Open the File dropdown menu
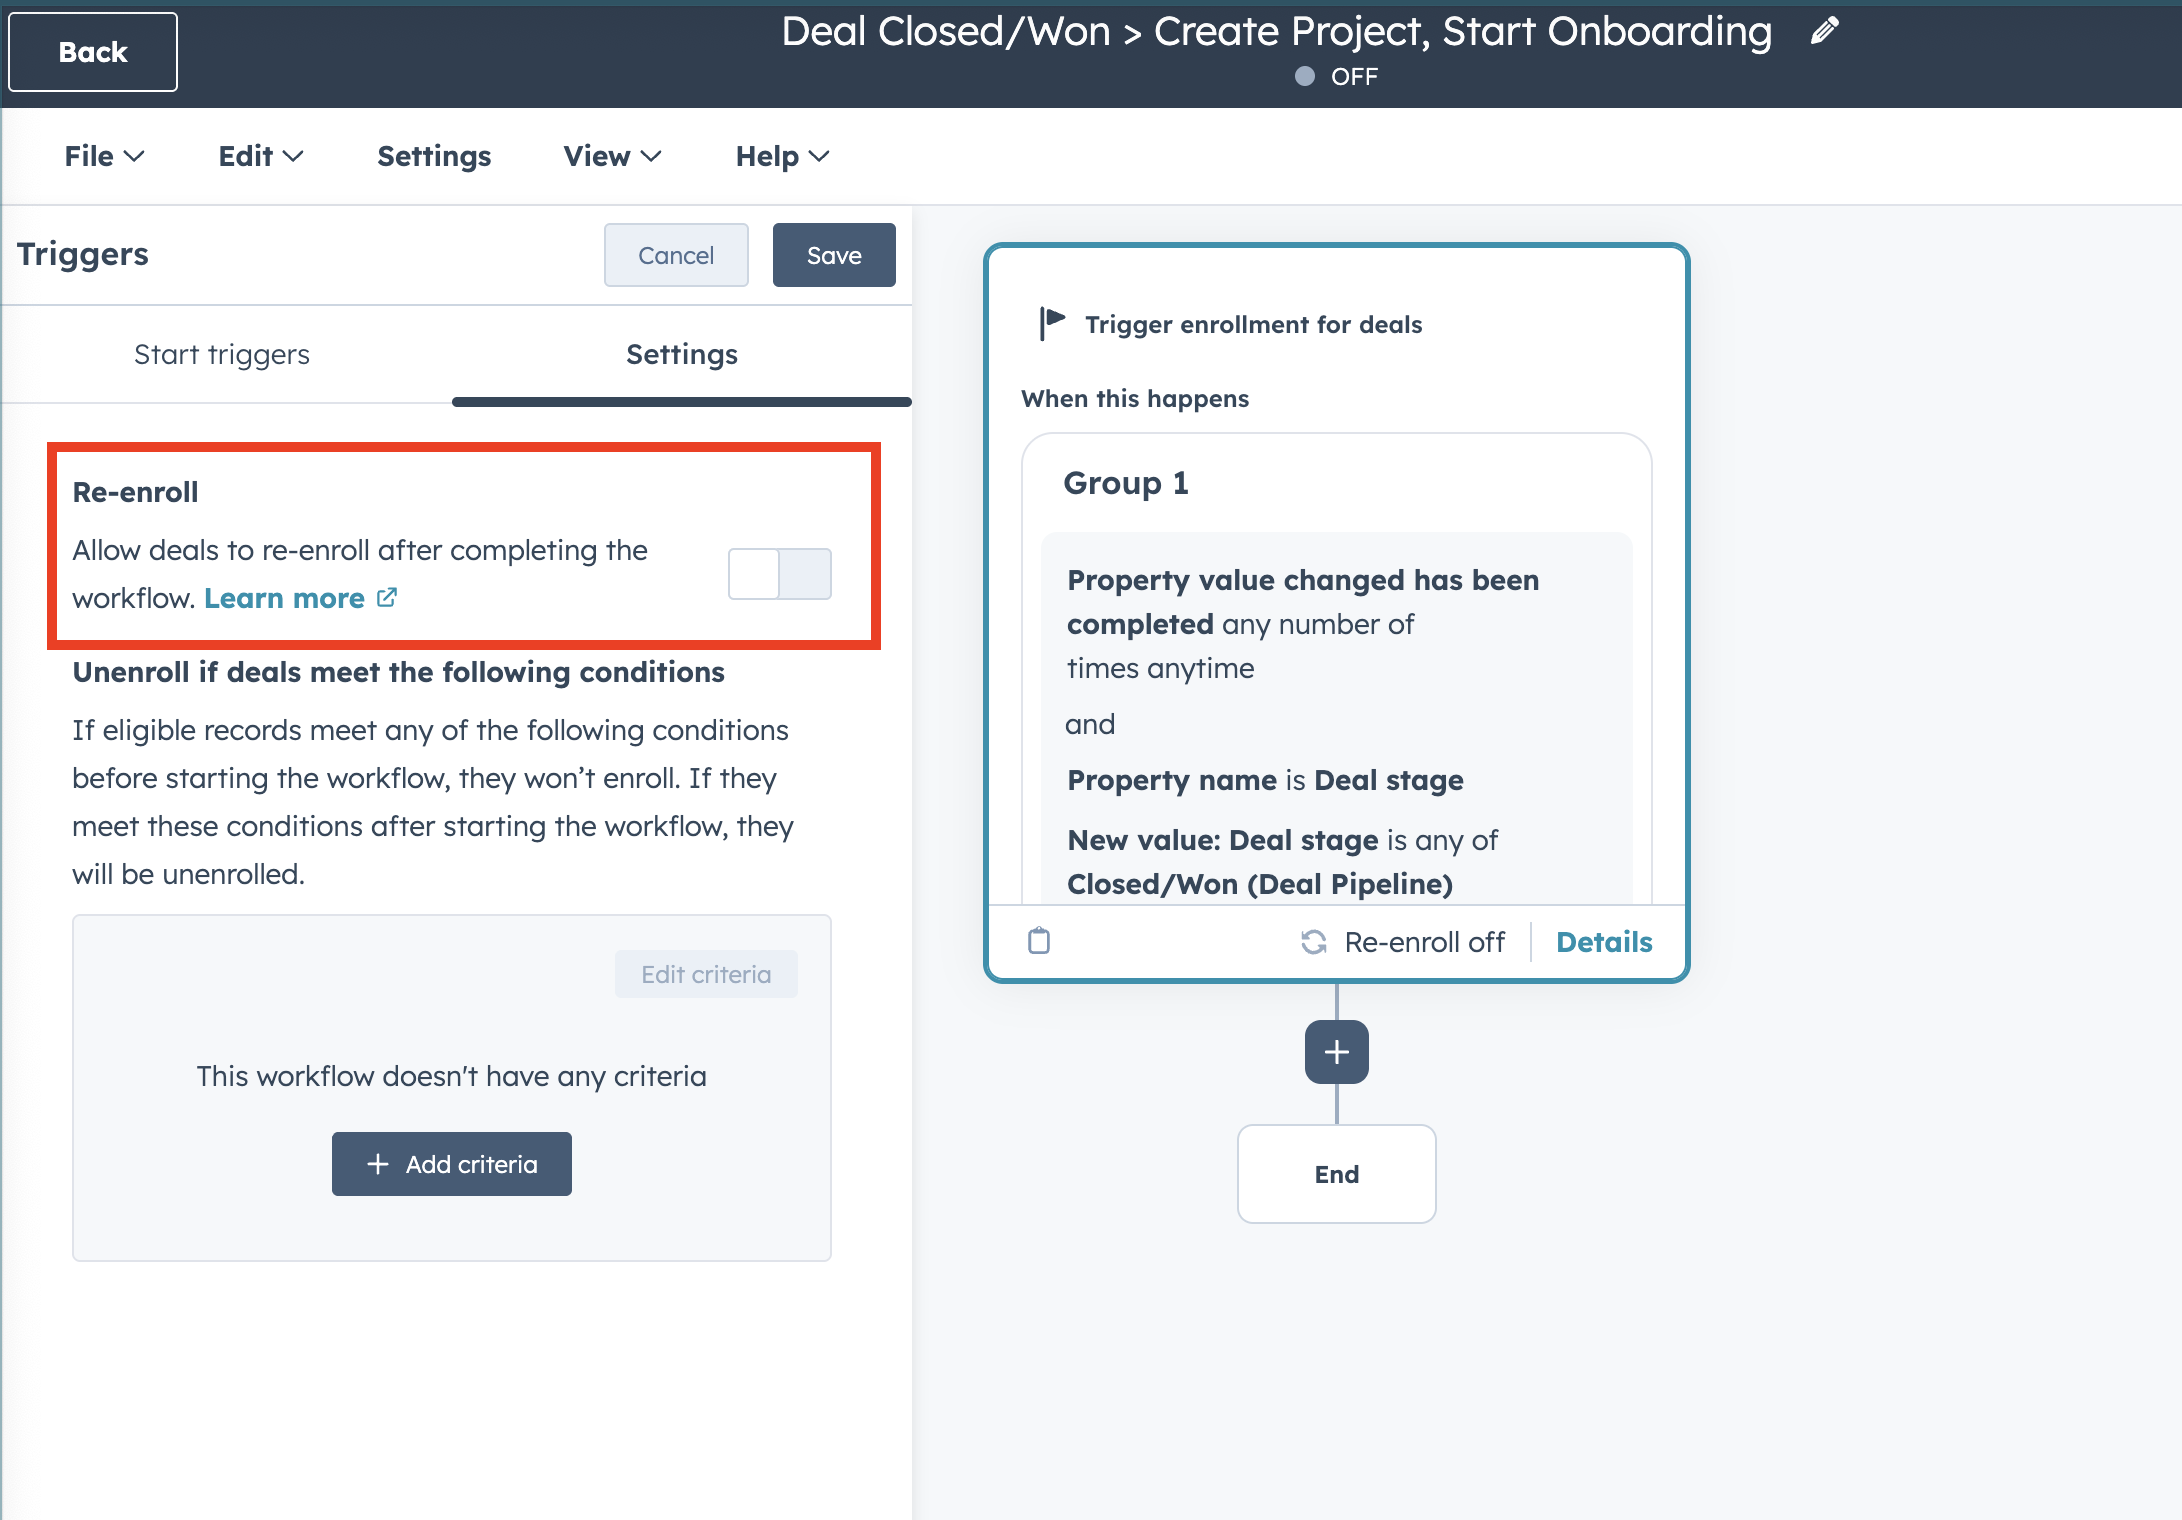This screenshot has height=1520, width=2182. coord(104,156)
